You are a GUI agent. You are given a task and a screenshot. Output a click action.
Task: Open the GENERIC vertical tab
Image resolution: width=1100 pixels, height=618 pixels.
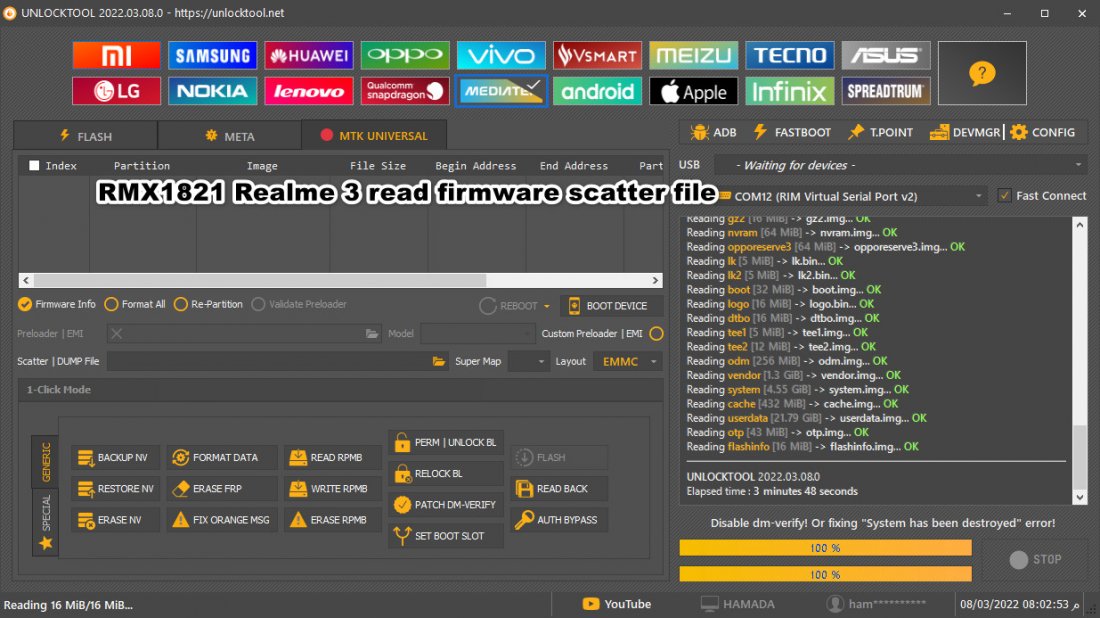tap(46, 462)
